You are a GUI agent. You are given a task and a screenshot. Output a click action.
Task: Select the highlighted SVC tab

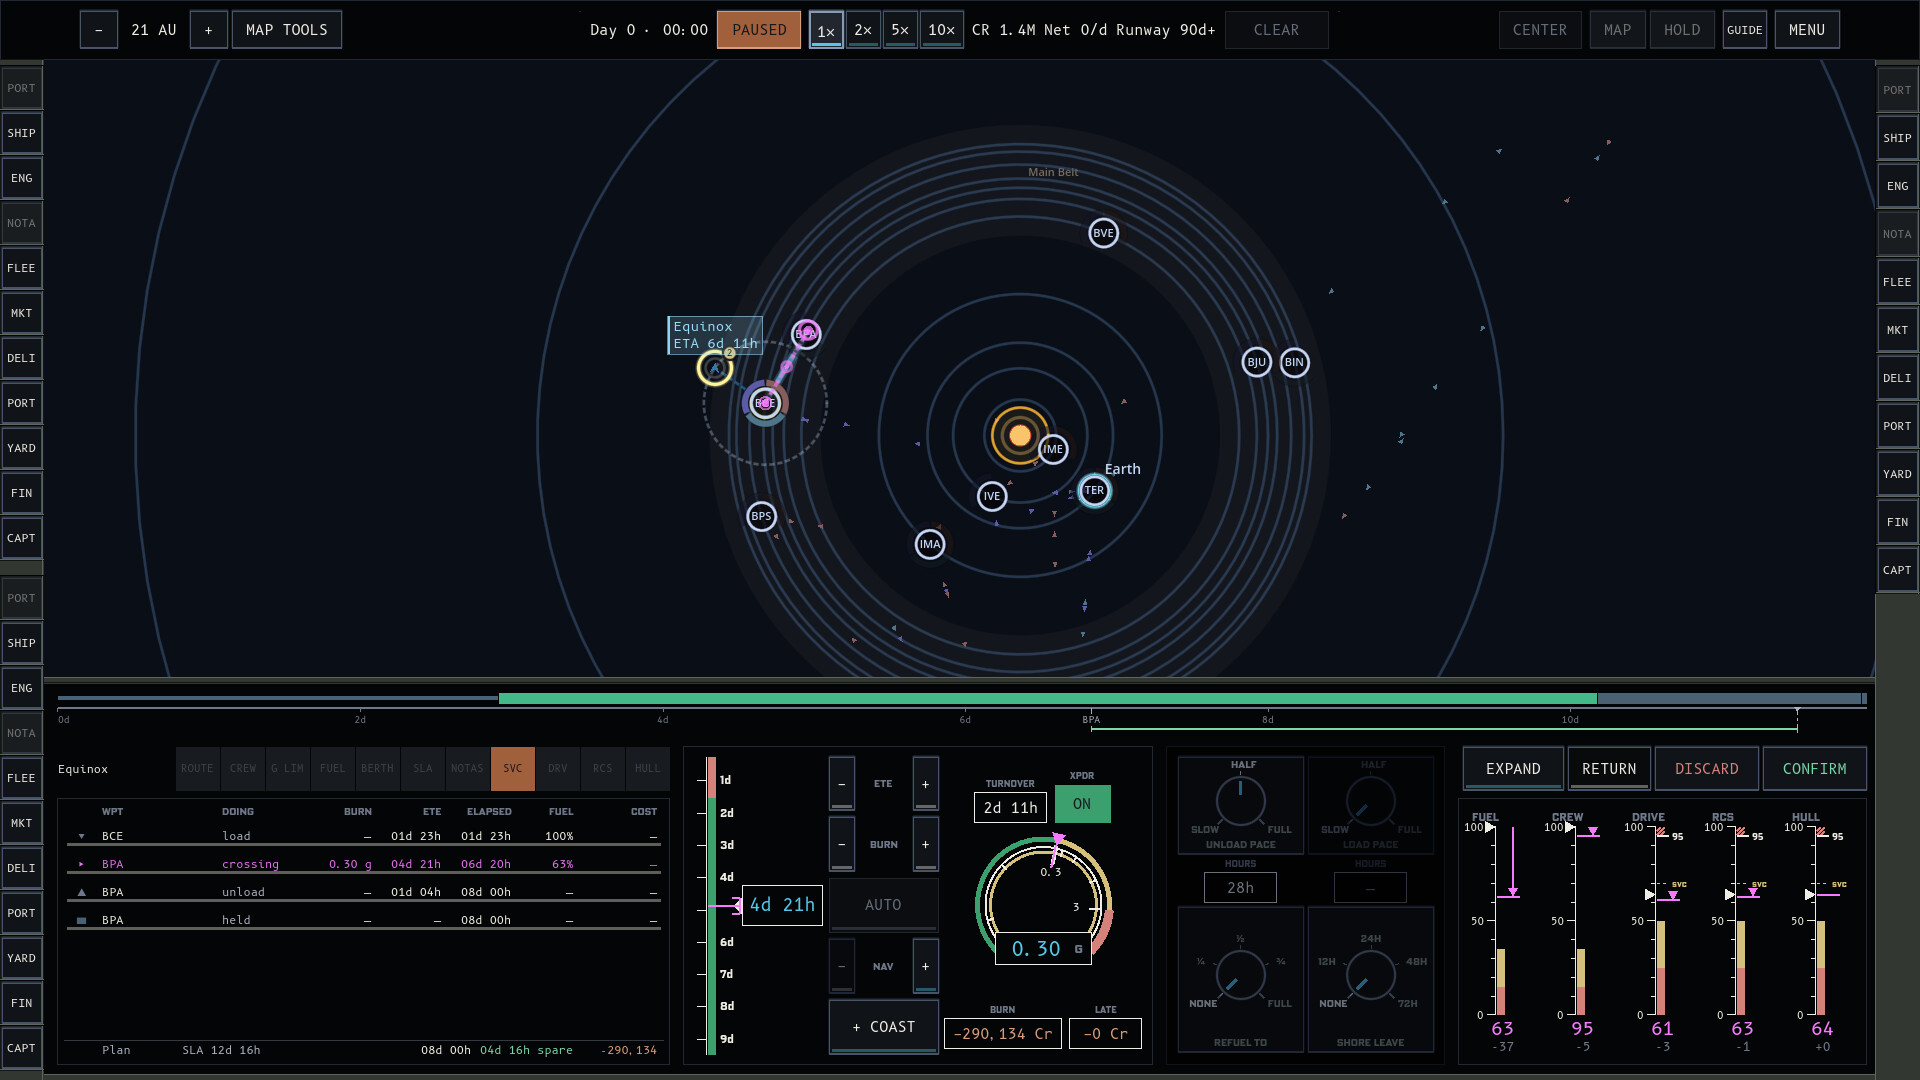click(513, 769)
